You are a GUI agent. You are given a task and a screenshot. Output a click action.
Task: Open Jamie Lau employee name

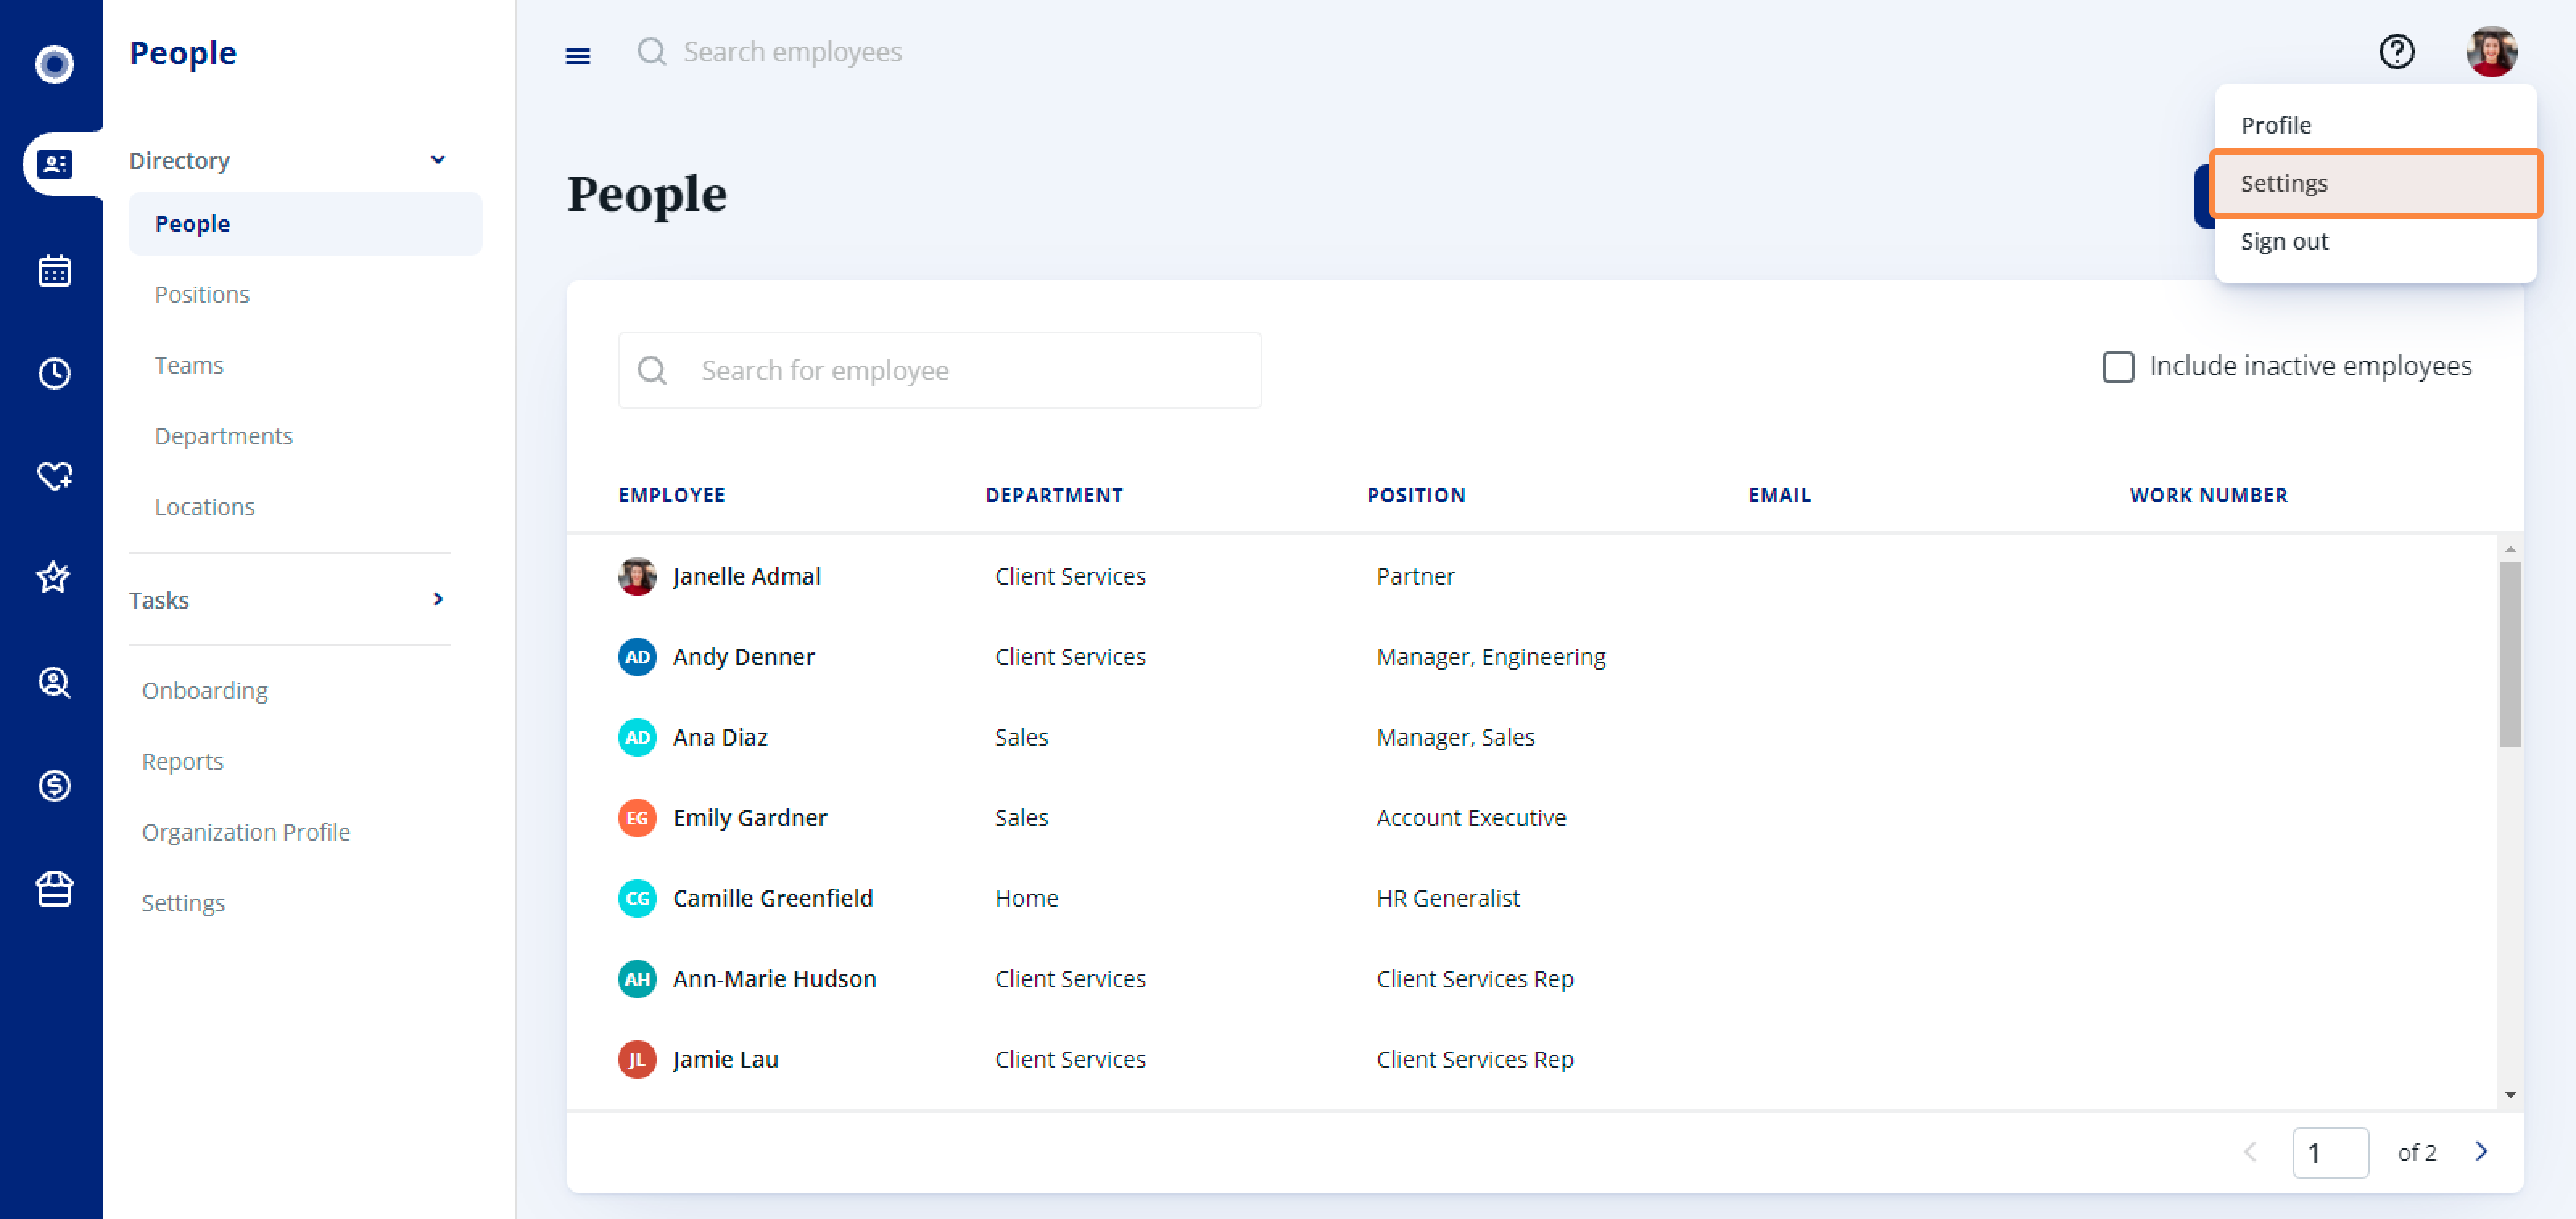pyautogui.click(x=725, y=1059)
